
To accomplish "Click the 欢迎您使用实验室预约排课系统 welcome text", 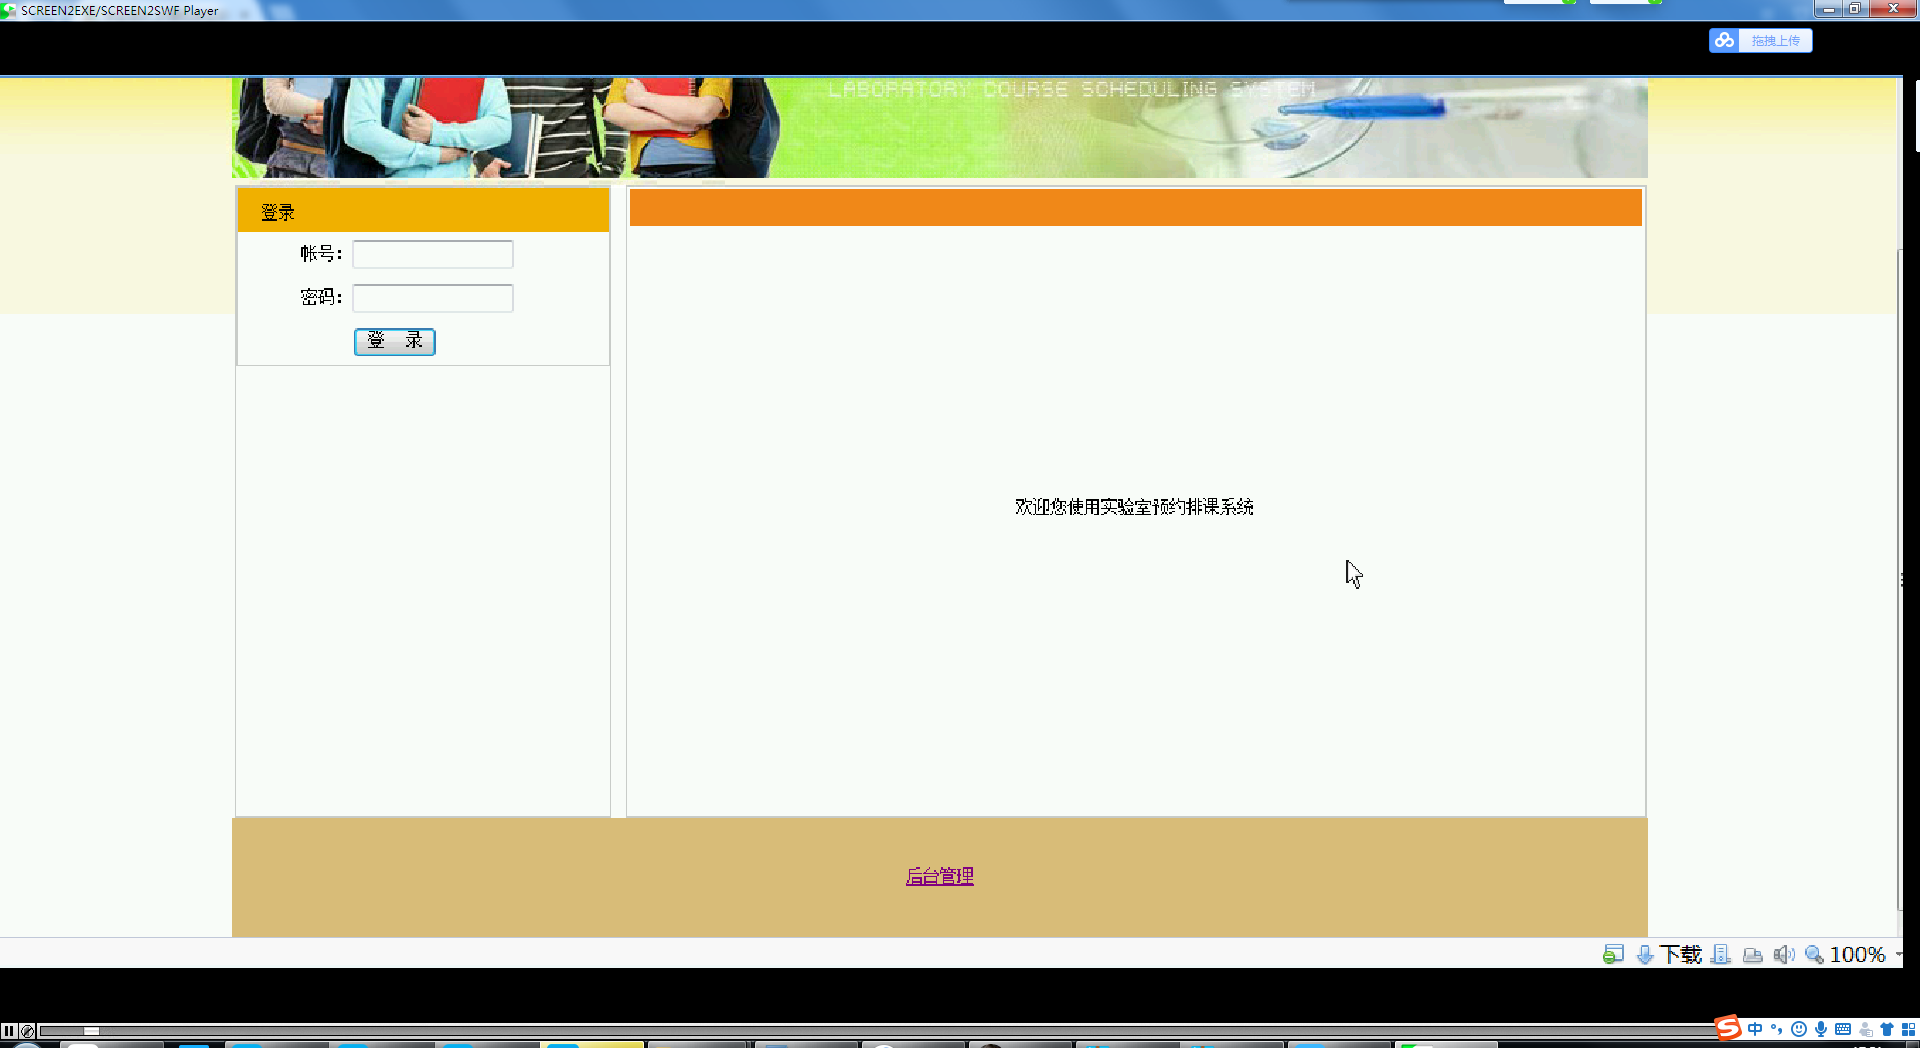I will [x=1134, y=507].
